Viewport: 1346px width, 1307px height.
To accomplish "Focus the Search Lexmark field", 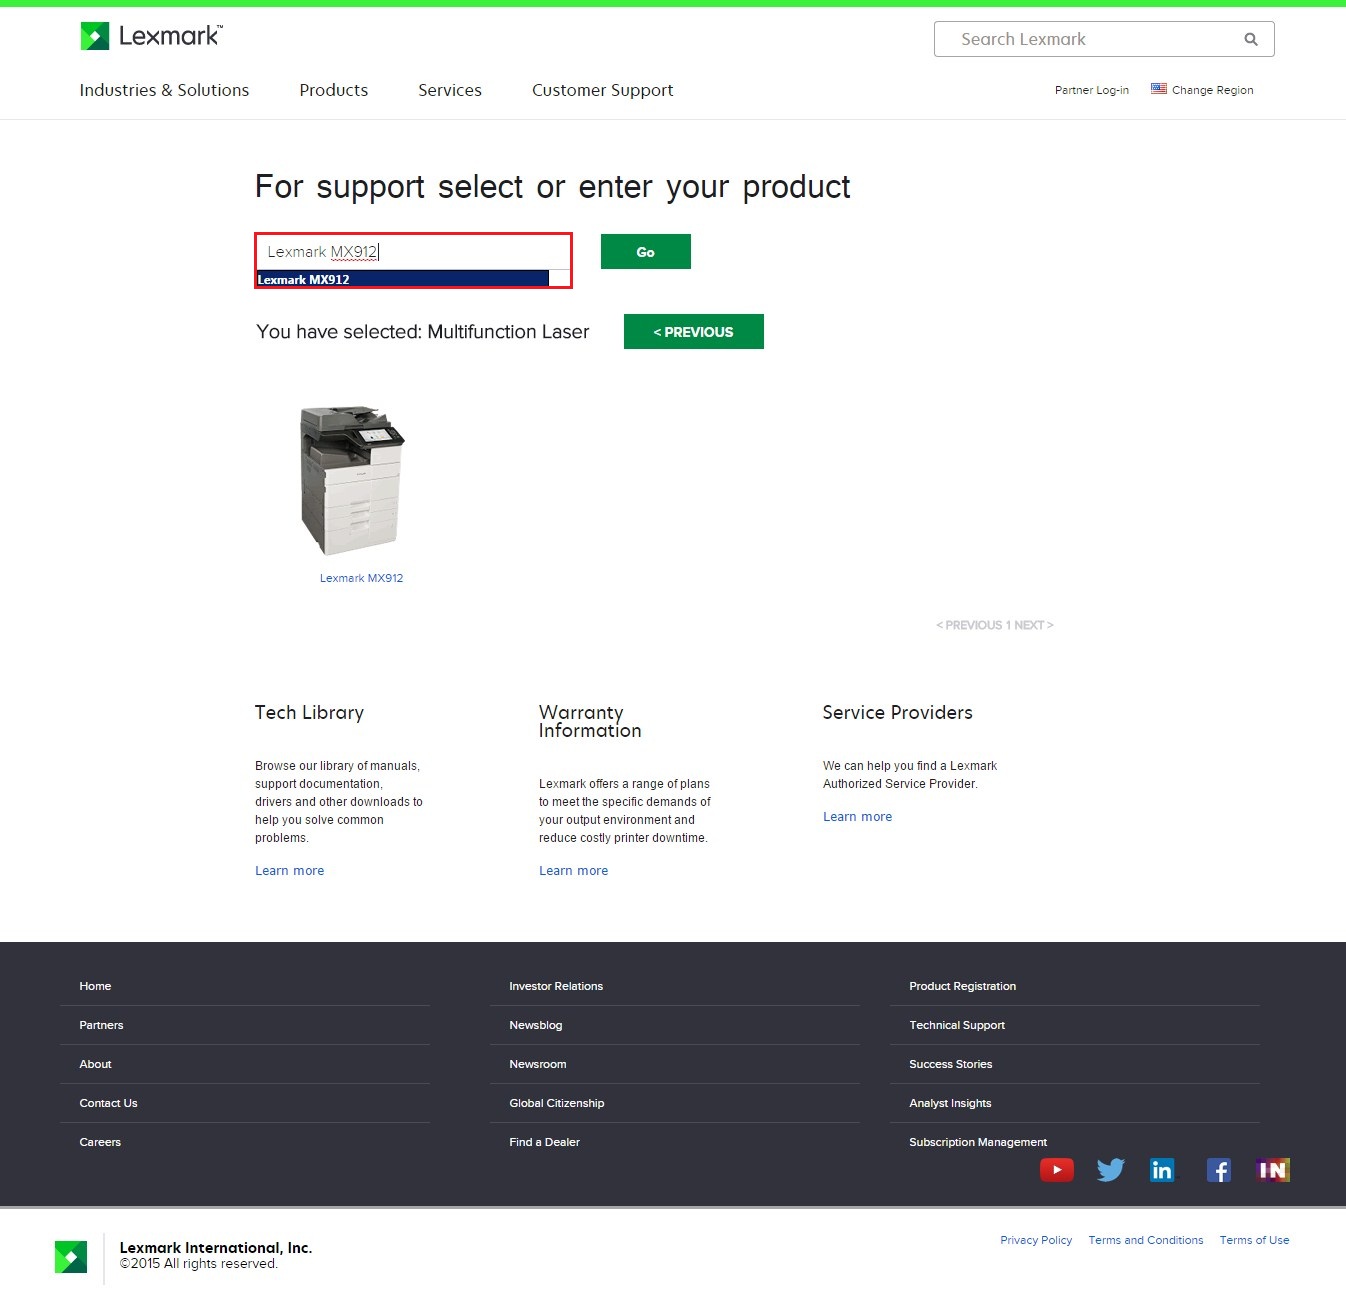I will point(1104,39).
